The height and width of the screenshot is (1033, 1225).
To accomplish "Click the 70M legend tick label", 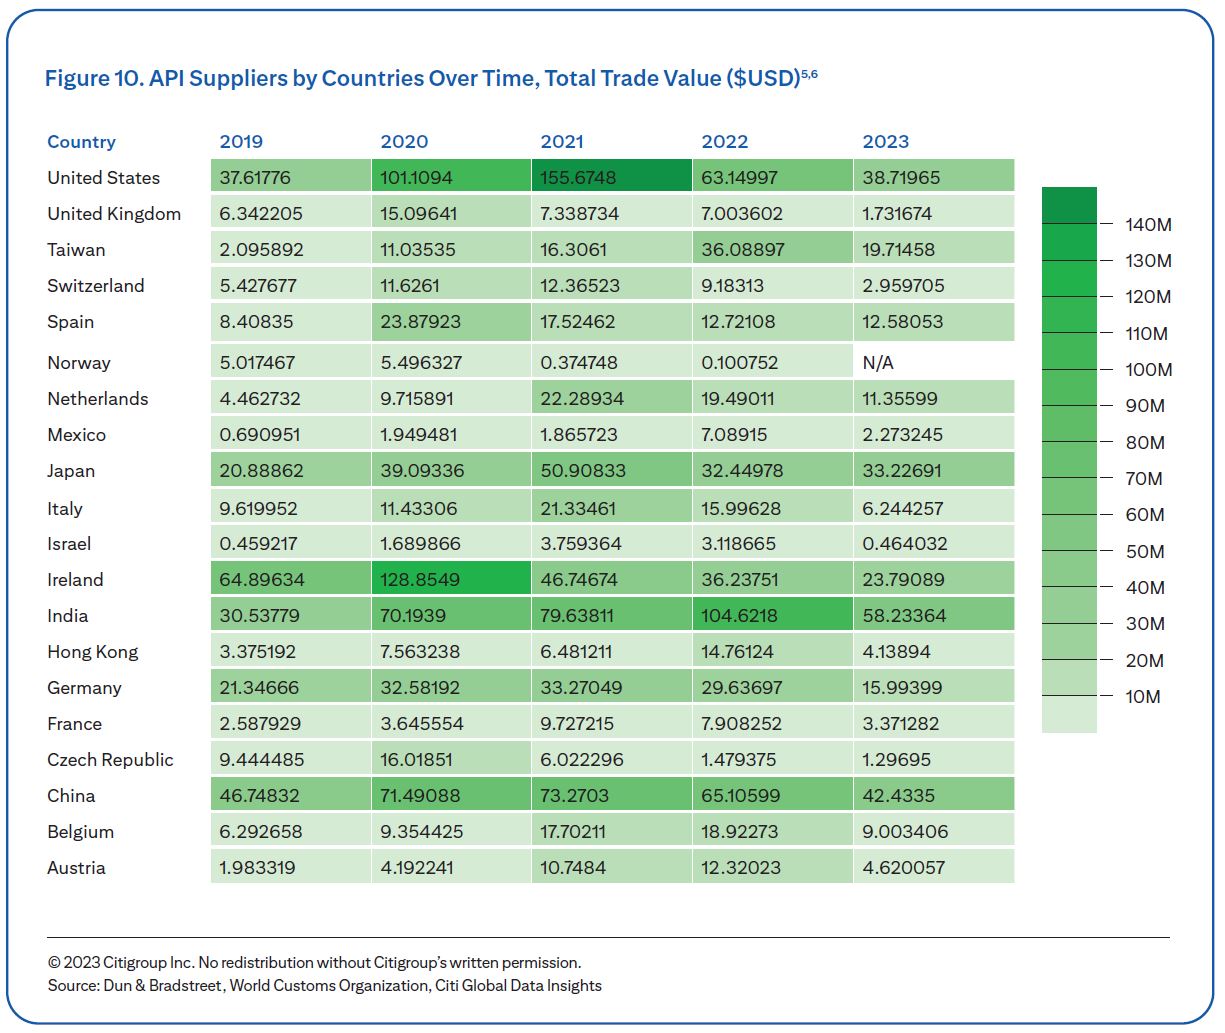I will tap(1144, 478).
